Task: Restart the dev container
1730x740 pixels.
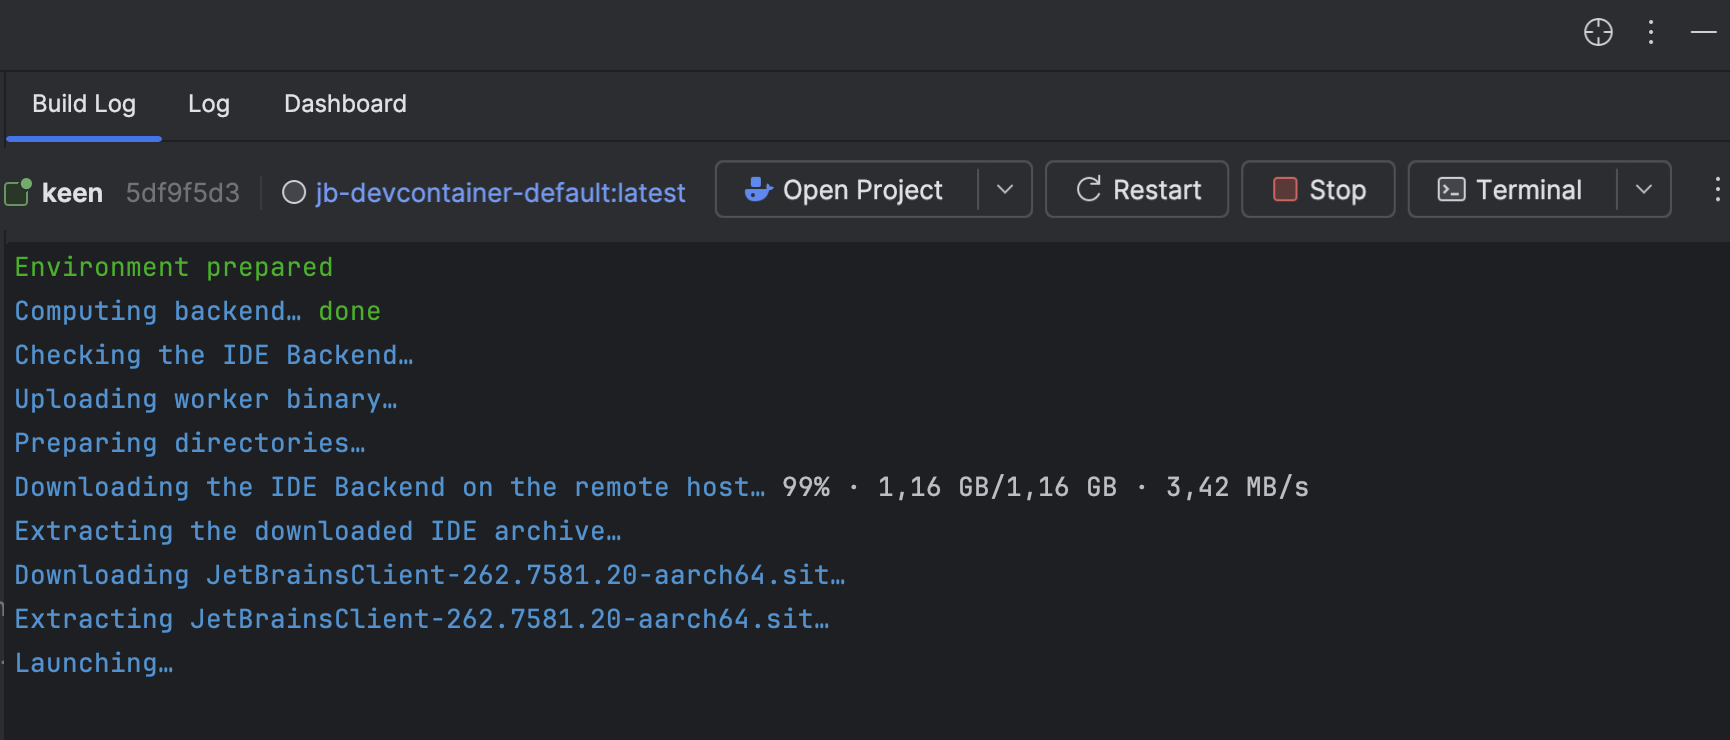Action: coord(1137,189)
